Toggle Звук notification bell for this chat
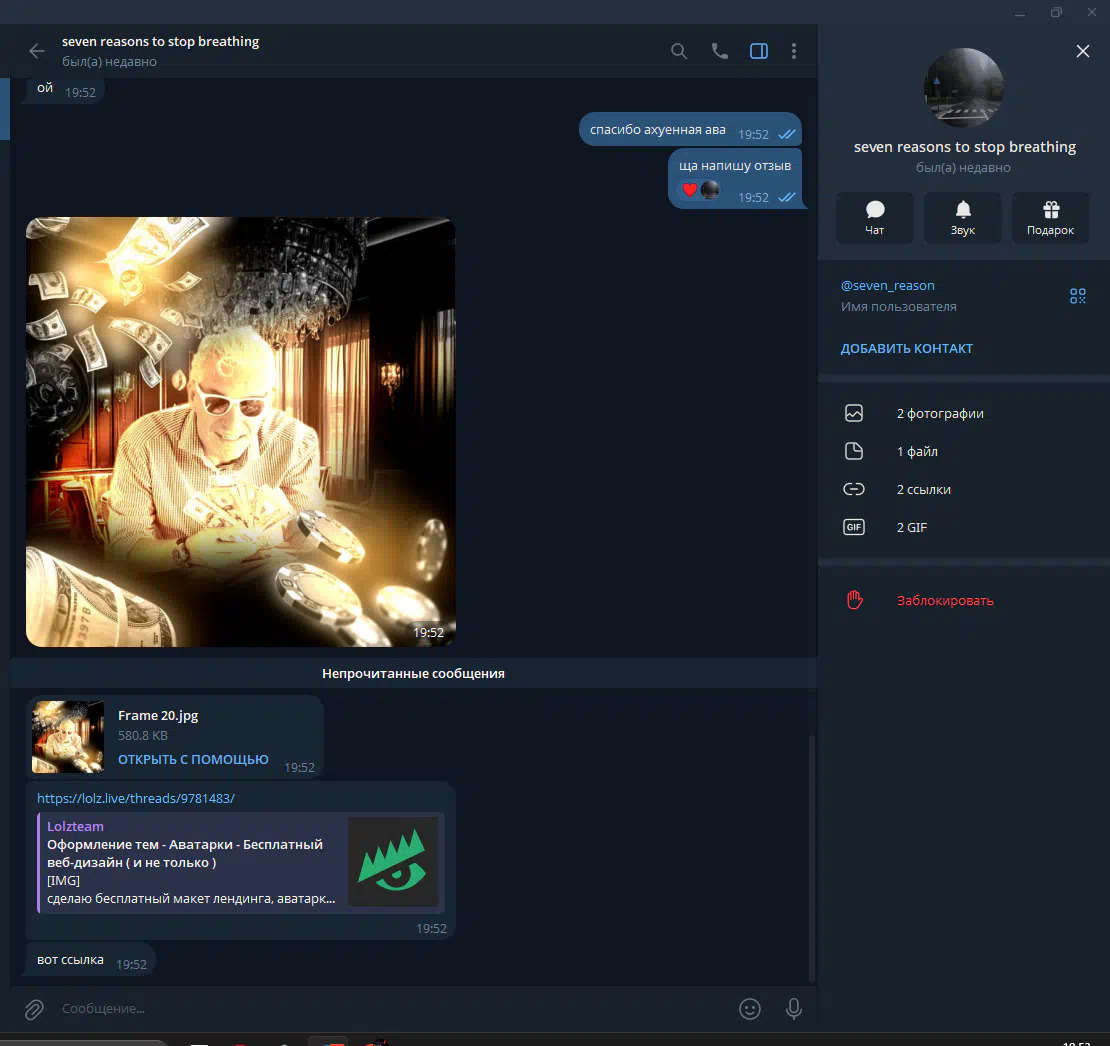This screenshot has height=1046, width=1110. [x=963, y=217]
